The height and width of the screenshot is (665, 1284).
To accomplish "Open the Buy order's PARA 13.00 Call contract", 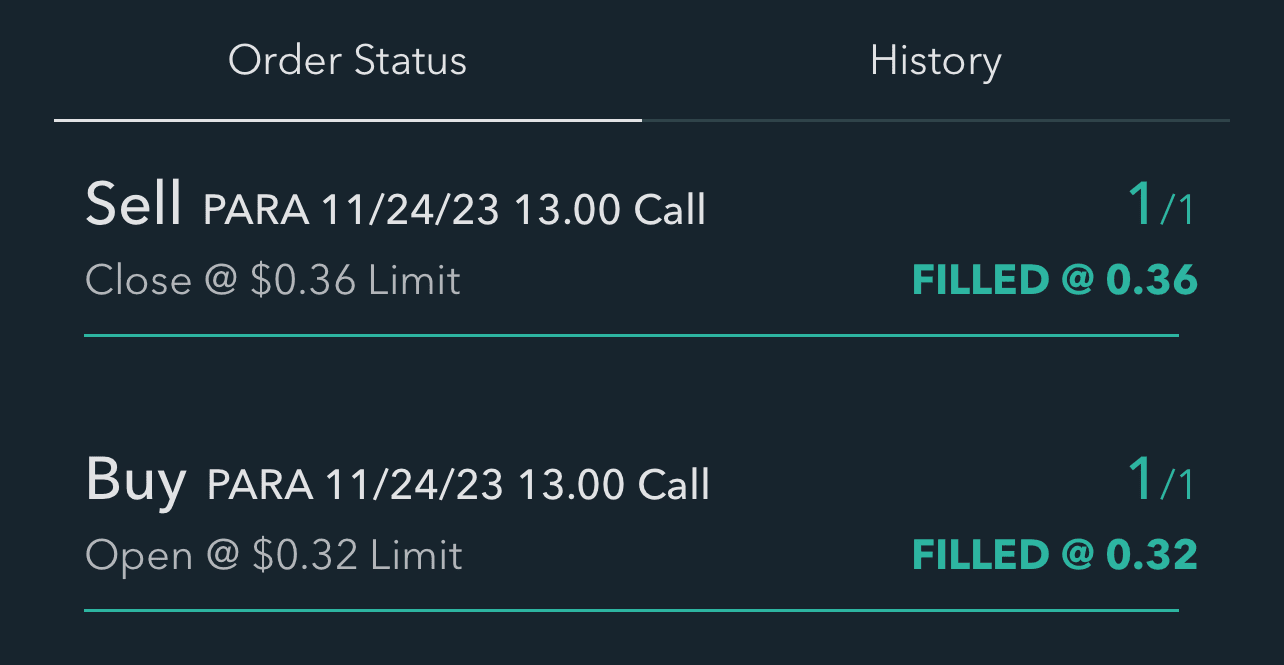I will tap(458, 485).
